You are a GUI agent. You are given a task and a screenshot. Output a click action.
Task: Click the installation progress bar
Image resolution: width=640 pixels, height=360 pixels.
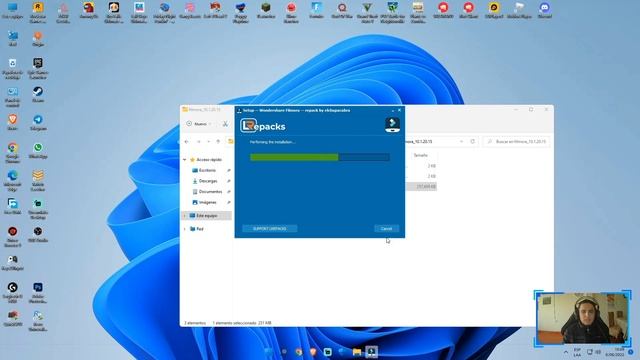tap(320, 157)
